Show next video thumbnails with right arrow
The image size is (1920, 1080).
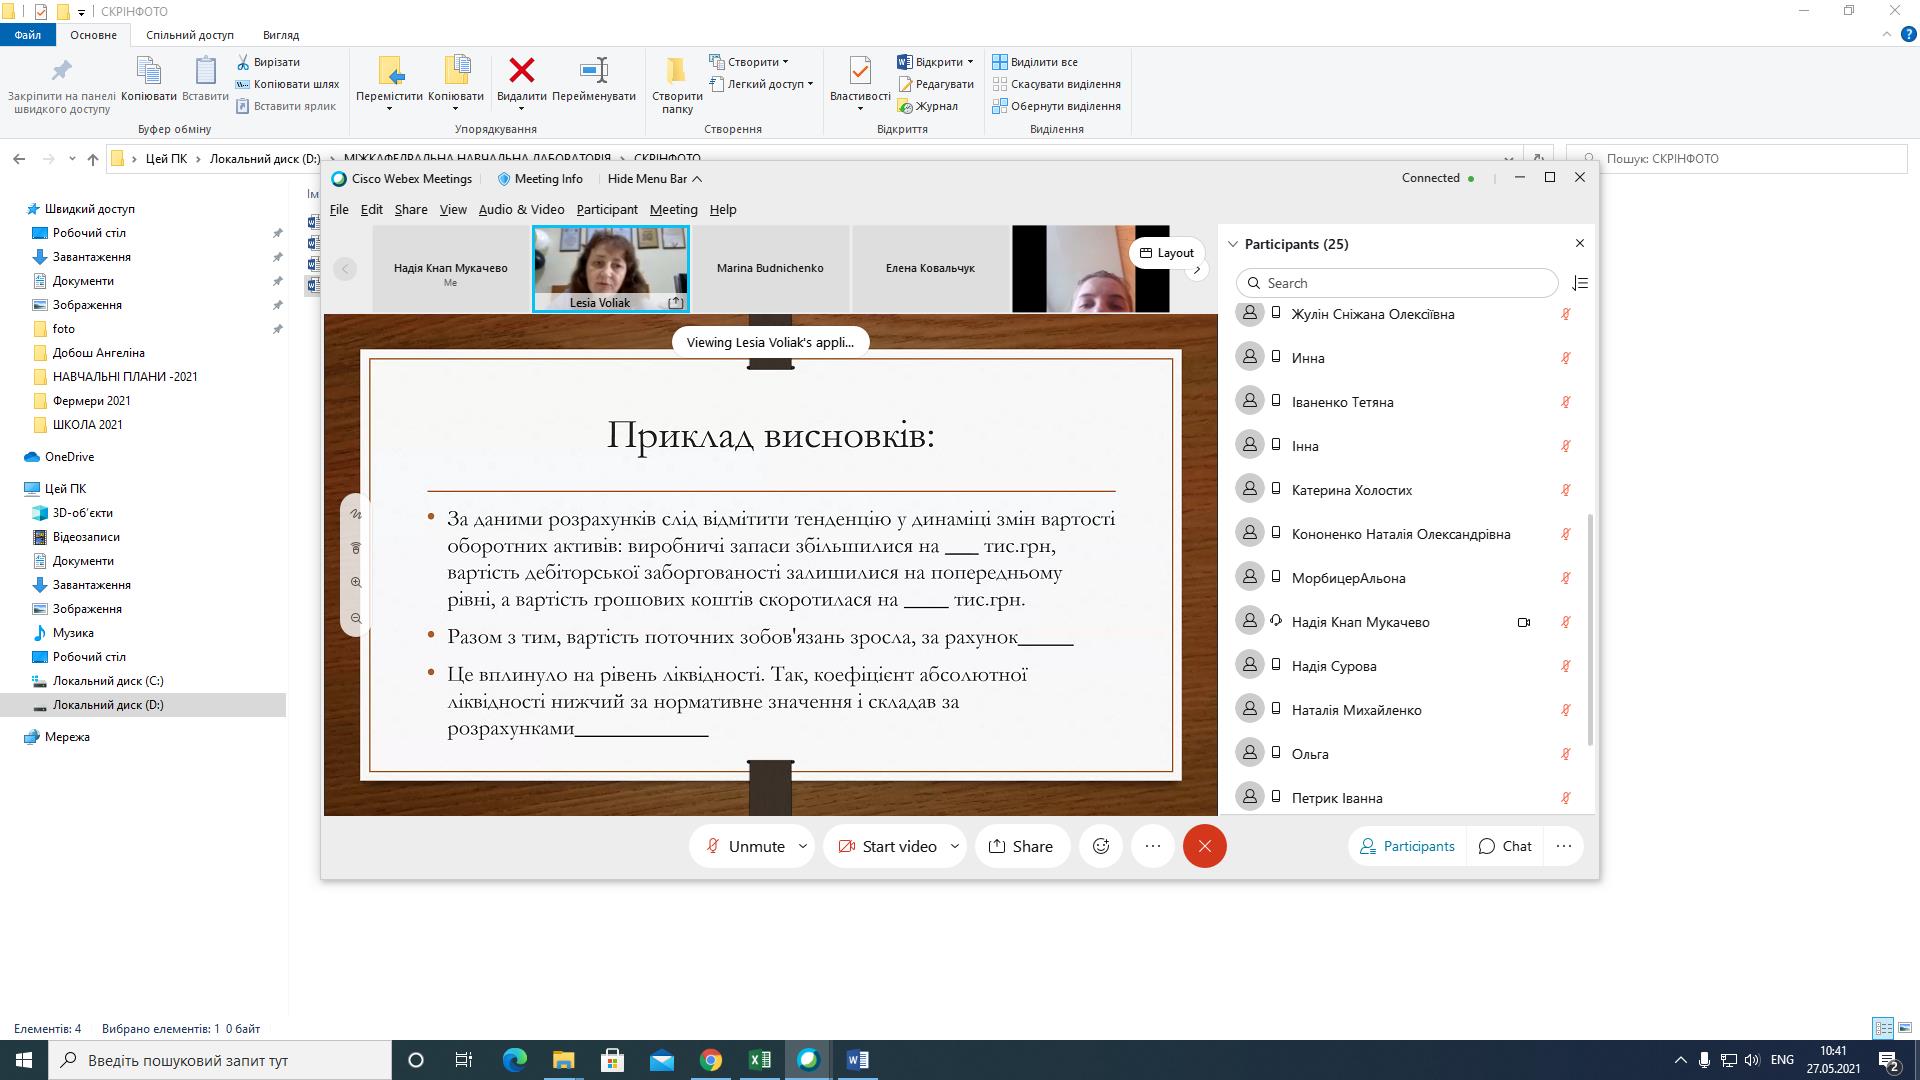(1196, 270)
